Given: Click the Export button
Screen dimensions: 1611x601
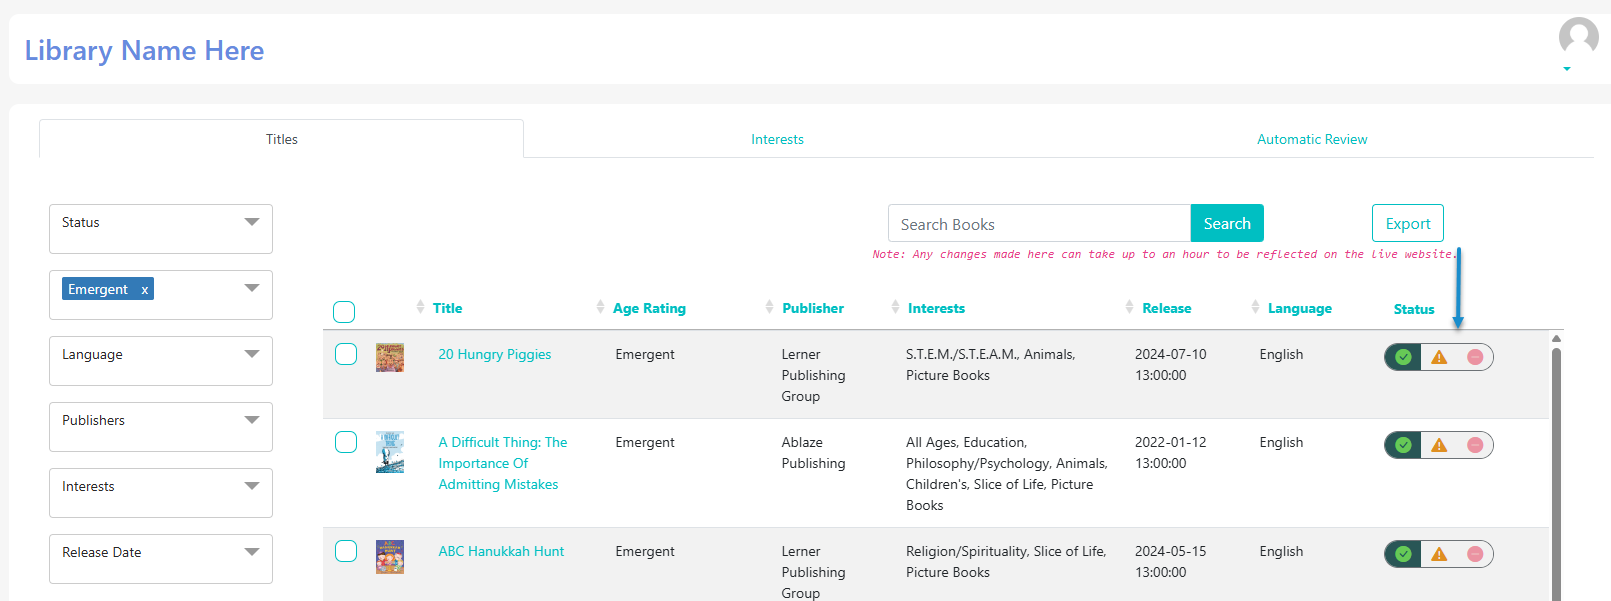Looking at the screenshot, I should pos(1408,223).
